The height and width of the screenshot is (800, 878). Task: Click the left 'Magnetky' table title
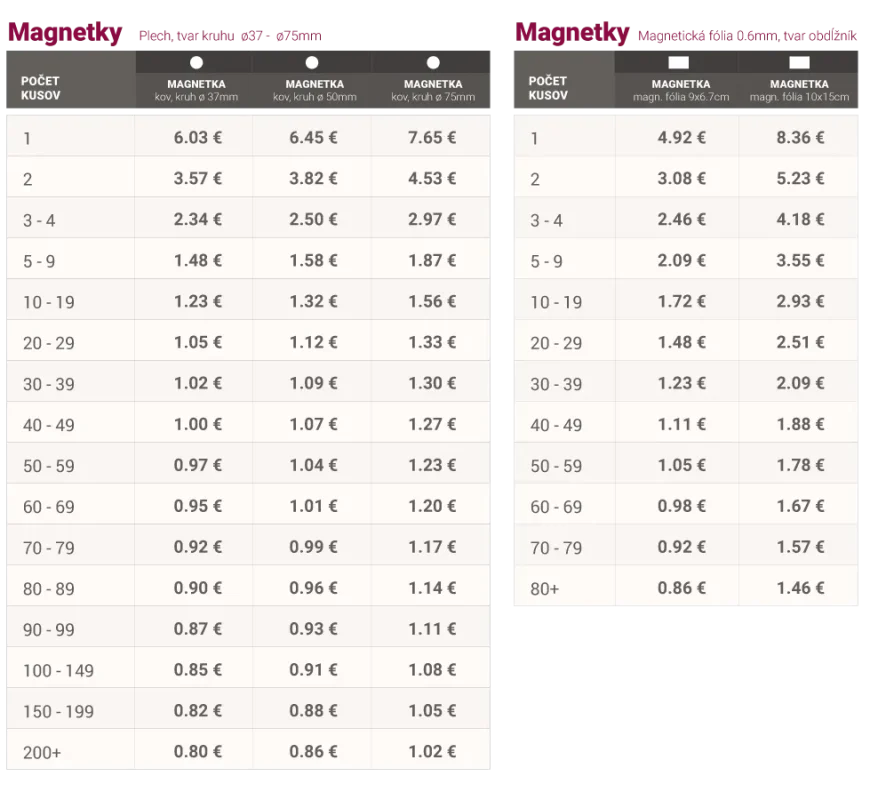click(66, 32)
